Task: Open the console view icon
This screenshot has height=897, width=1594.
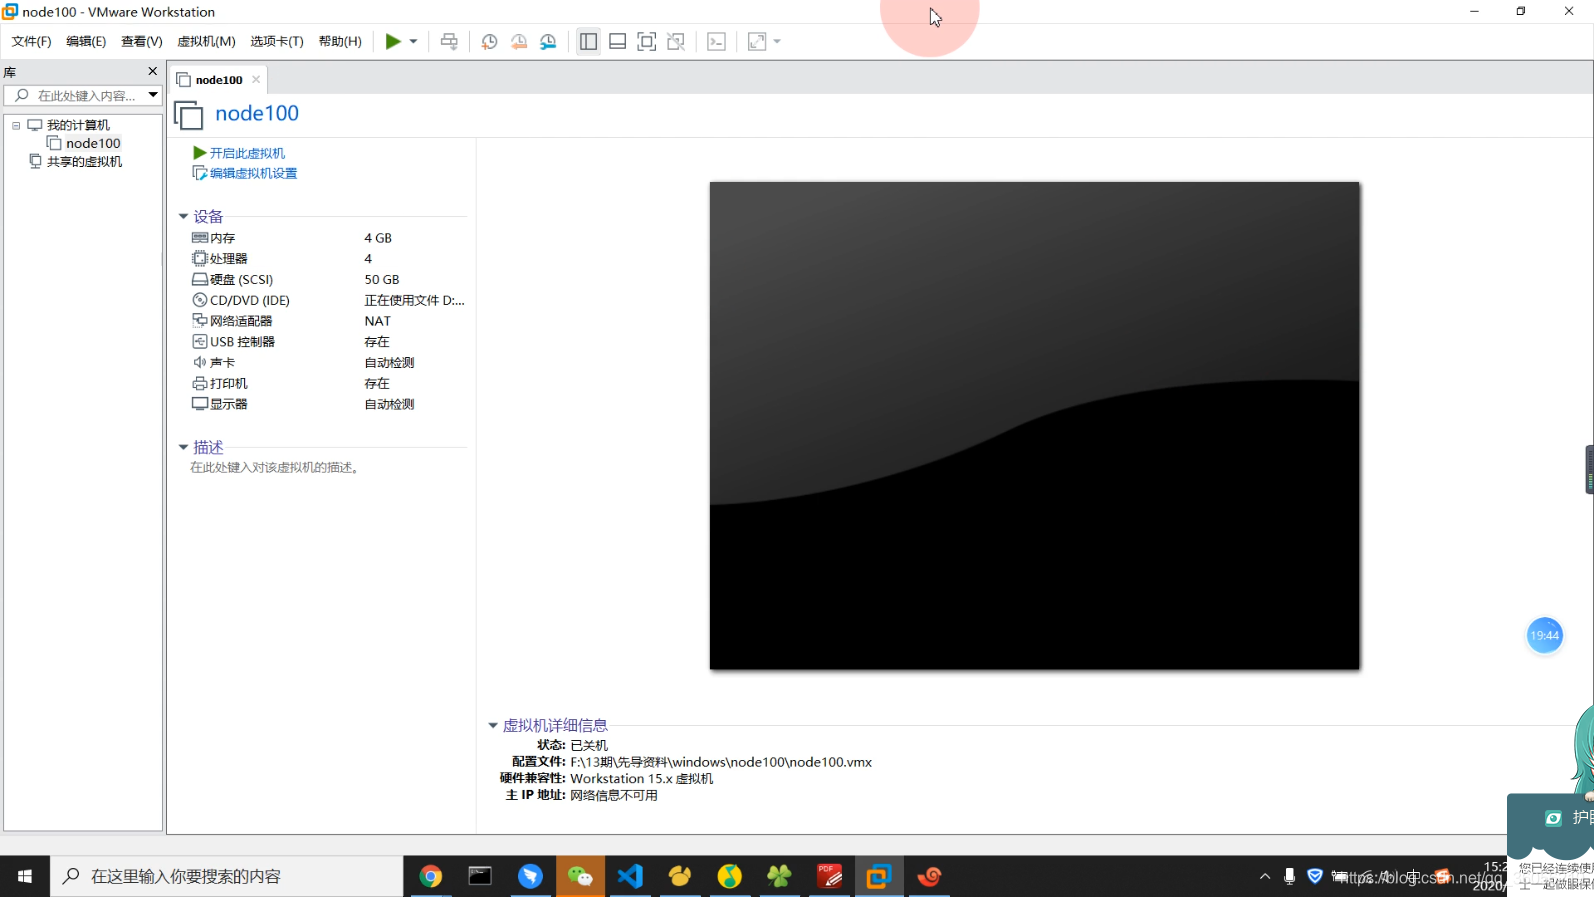Action: (x=716, y=41)
